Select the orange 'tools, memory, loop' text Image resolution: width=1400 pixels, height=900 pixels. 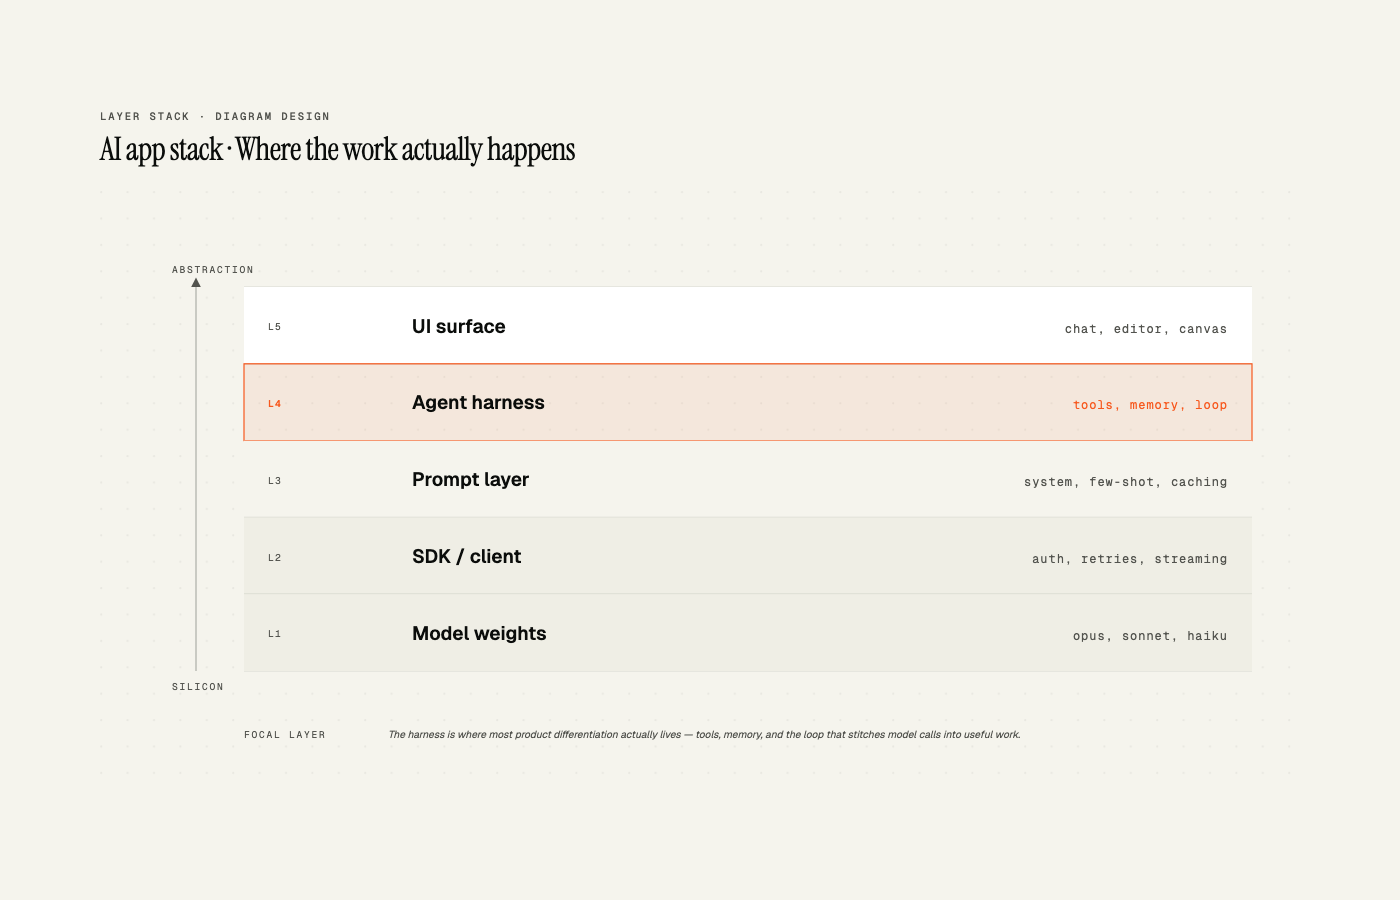[x=1150, y=405]
